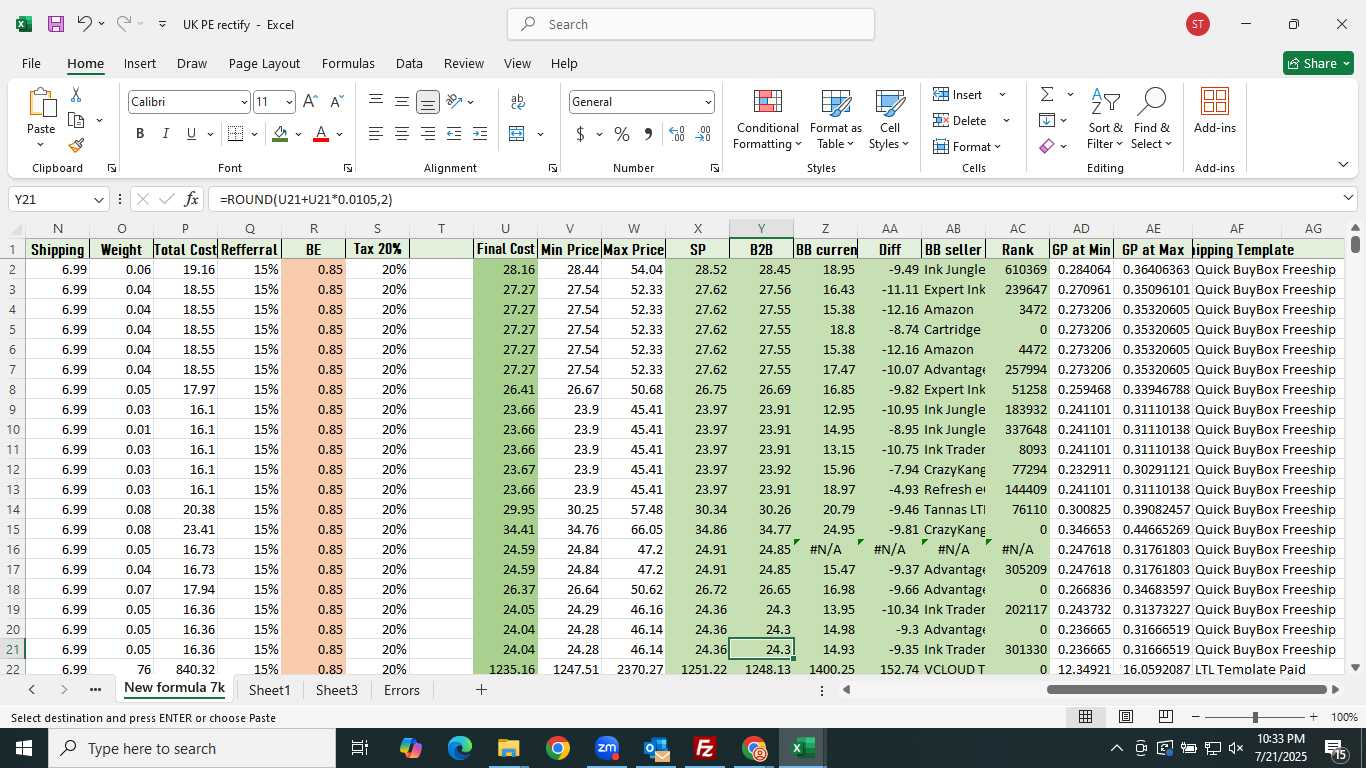The height and width of the screenshot is (768, 1366).
Task: Expand the formula bar
Action: tap(1348, 198)
